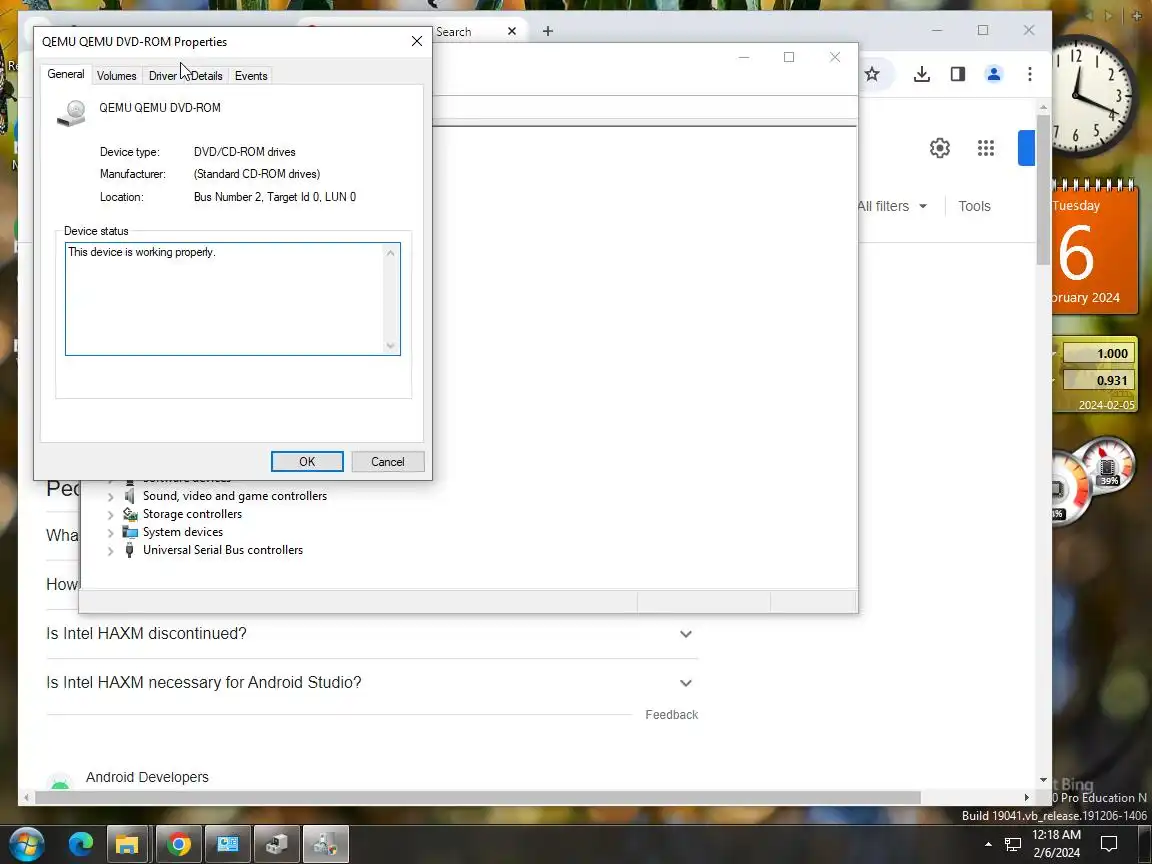Screen dimensions: 1152x864
Task: Click the System devices monitor icon
Action: pyautogui.click(x=130, y=532)
